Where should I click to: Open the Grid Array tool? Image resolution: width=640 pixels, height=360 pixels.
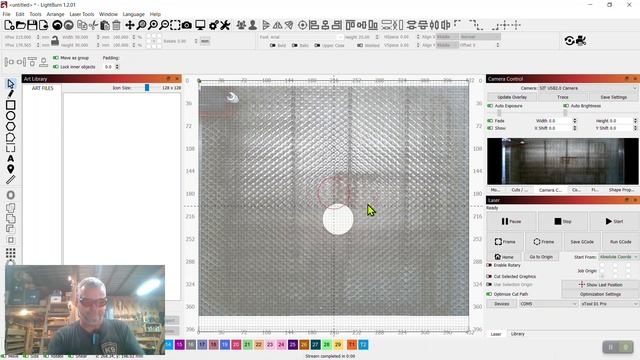tap(11, 253)
